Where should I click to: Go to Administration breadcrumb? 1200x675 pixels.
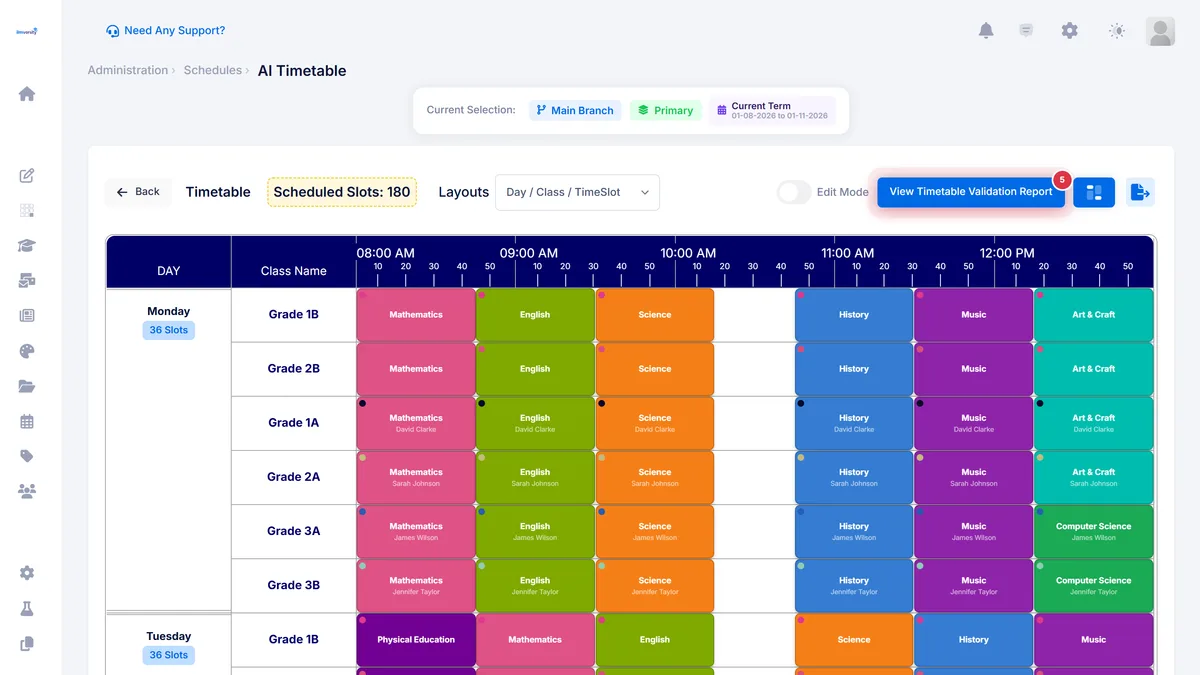pyautogui.click(x=128, y=70)
